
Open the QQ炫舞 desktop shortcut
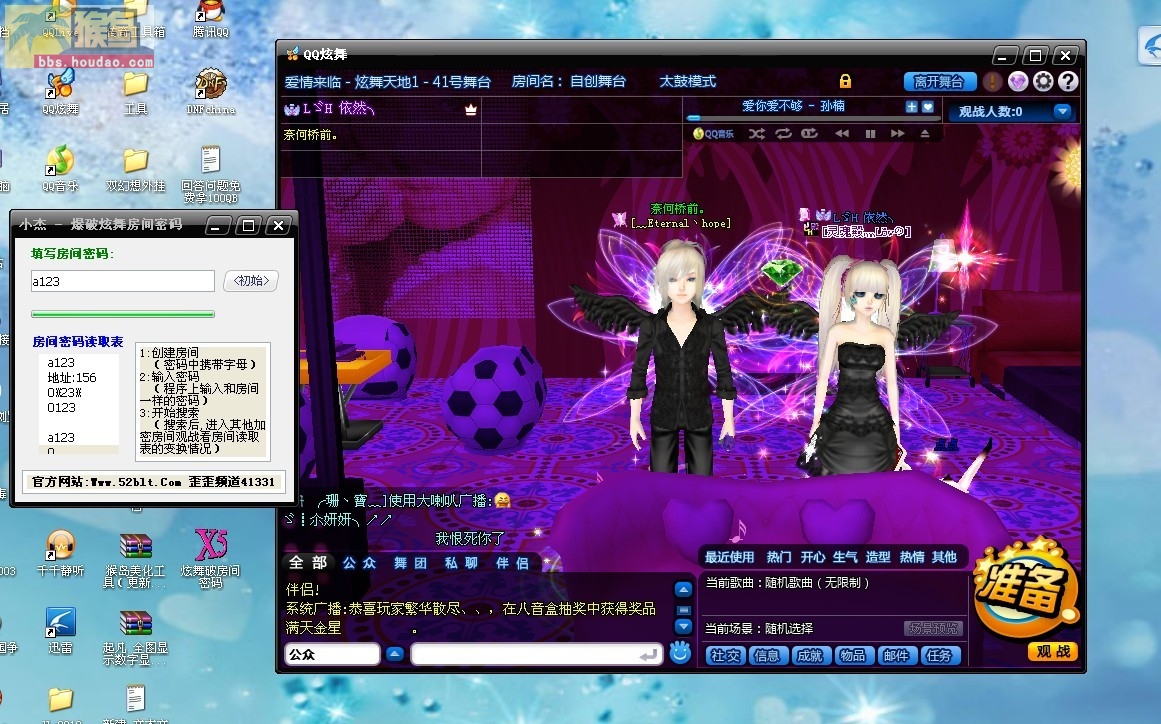click(x=61, y=91)
